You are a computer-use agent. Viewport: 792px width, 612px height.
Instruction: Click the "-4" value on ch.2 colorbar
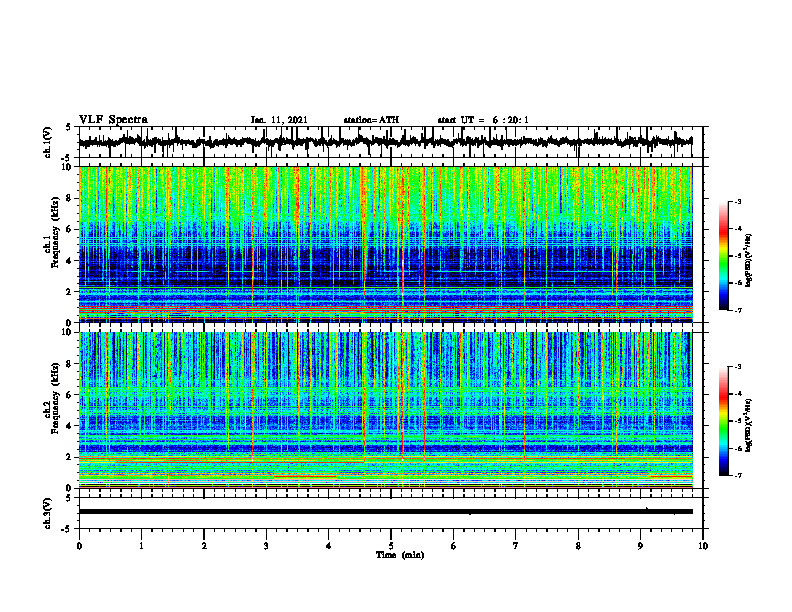[x=738, y=394]
